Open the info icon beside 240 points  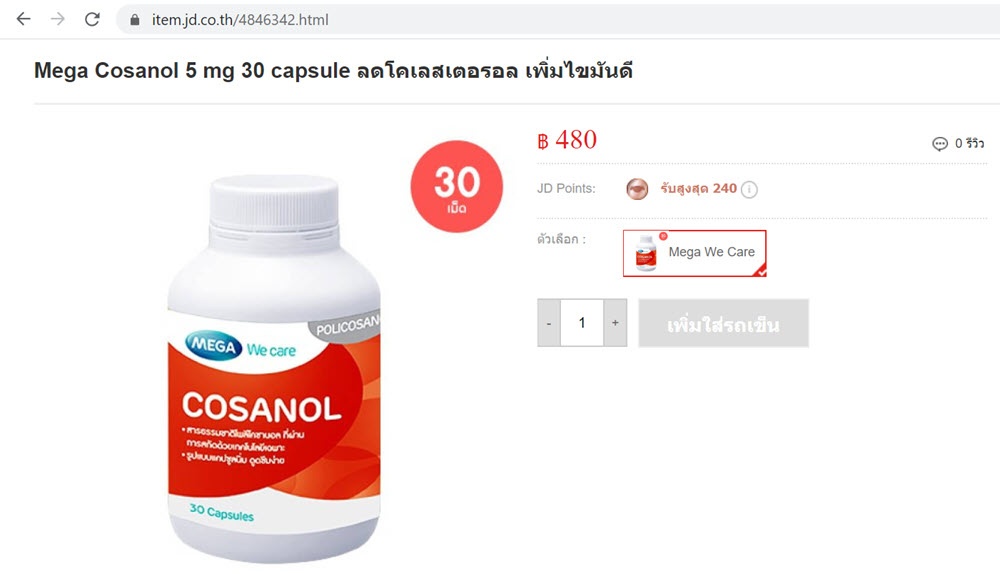[x=749, y=189]
